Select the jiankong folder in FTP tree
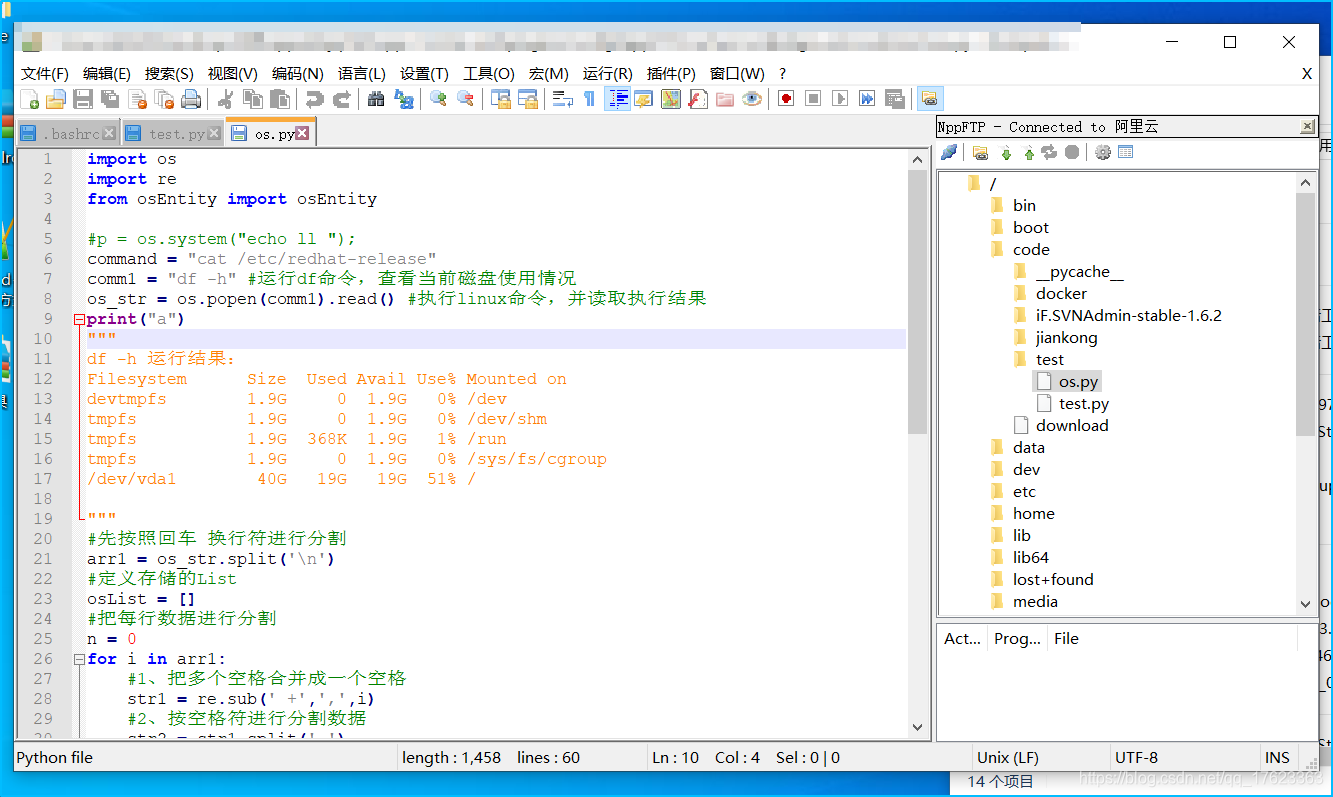 click(1066, 337)
